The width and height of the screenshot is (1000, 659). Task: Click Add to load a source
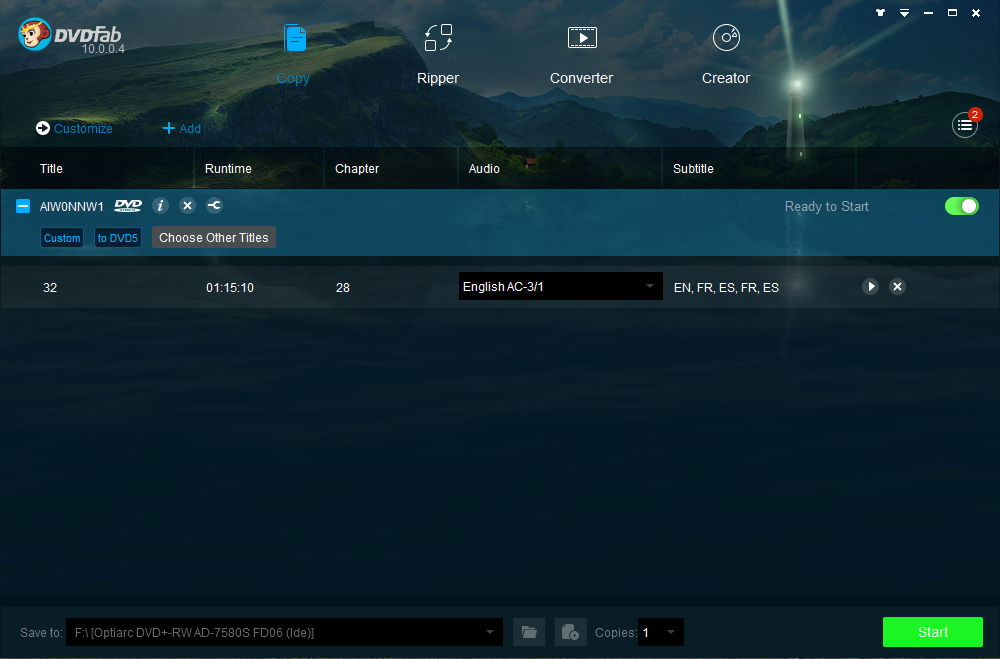point(182,128)
